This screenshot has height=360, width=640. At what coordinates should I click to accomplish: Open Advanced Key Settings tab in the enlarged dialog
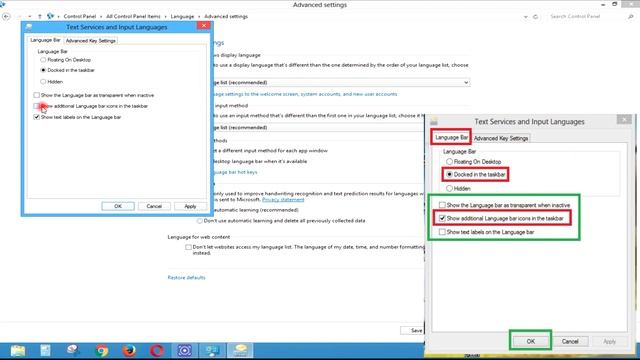tap(501, 138)
